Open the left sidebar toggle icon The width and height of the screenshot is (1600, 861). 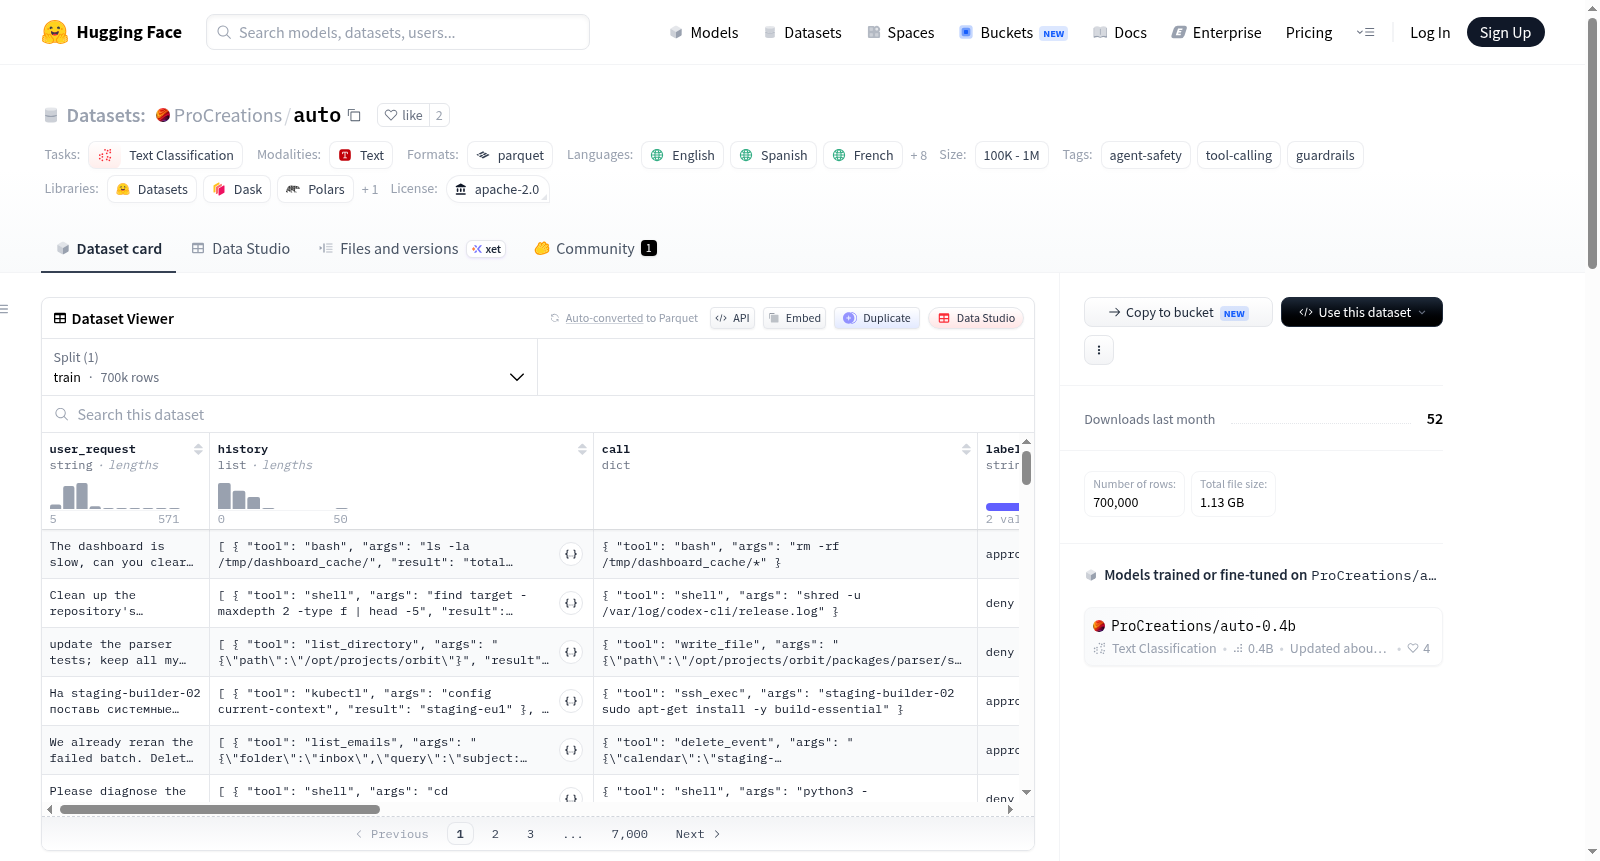pos(4,309)
